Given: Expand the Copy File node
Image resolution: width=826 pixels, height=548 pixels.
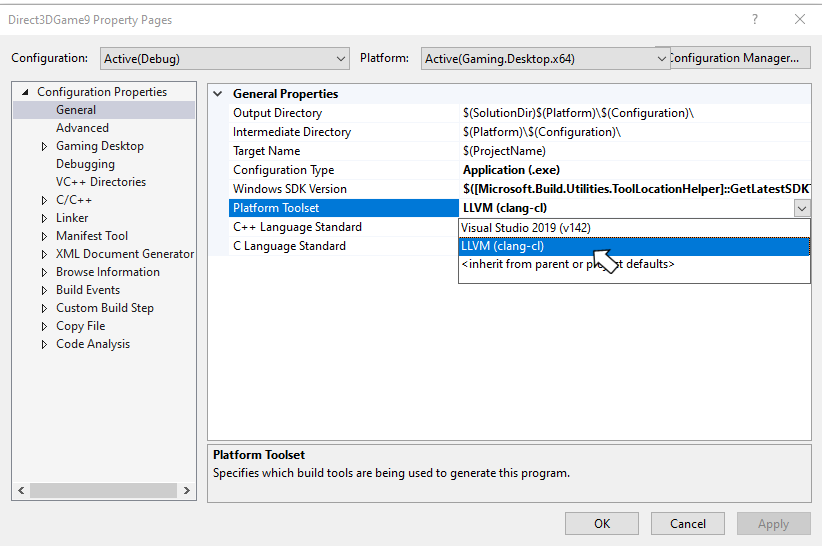Looking at the screenshot, I should (44, 326).
